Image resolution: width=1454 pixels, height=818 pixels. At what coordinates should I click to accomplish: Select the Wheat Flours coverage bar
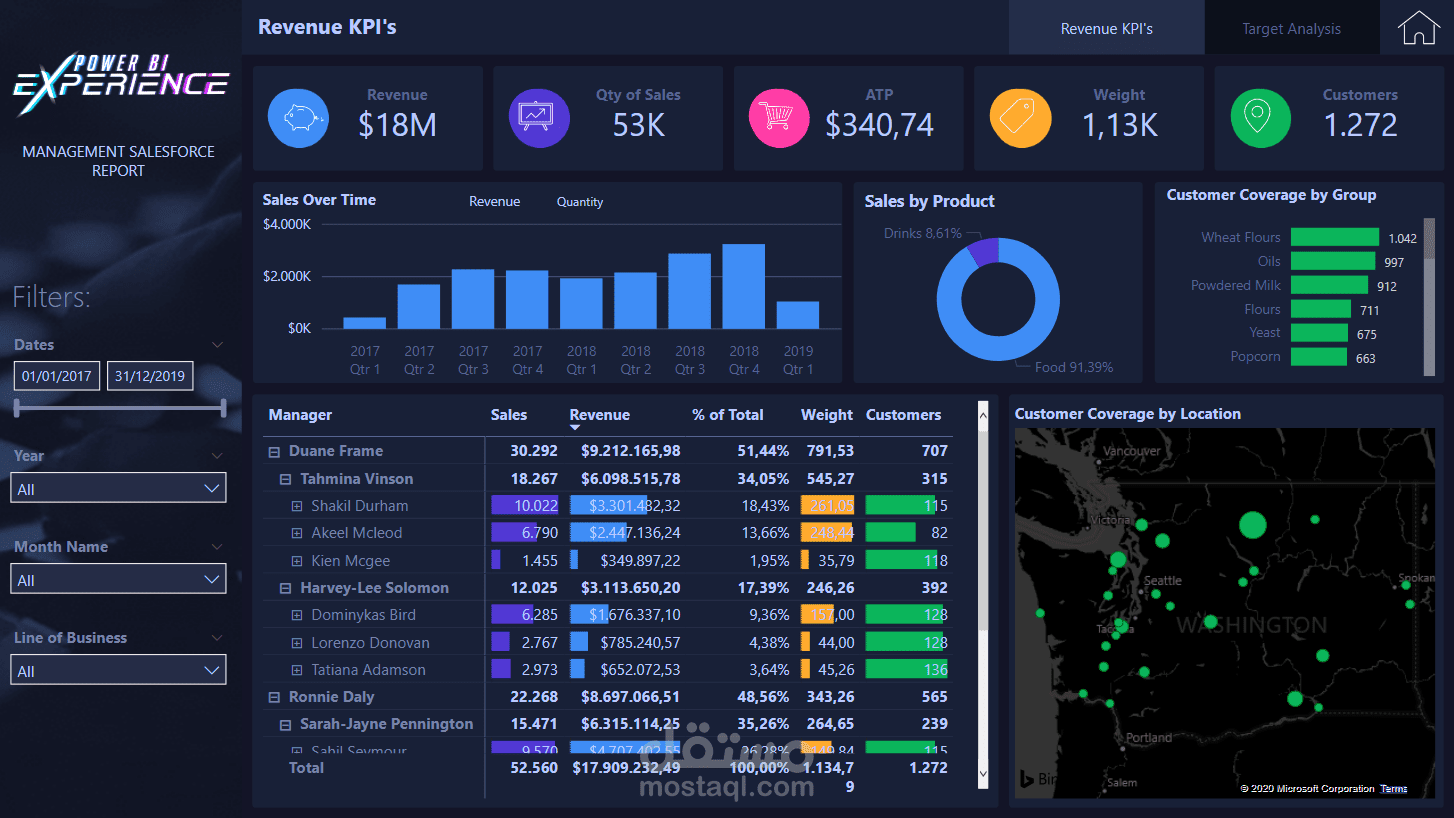point(1336,237)
